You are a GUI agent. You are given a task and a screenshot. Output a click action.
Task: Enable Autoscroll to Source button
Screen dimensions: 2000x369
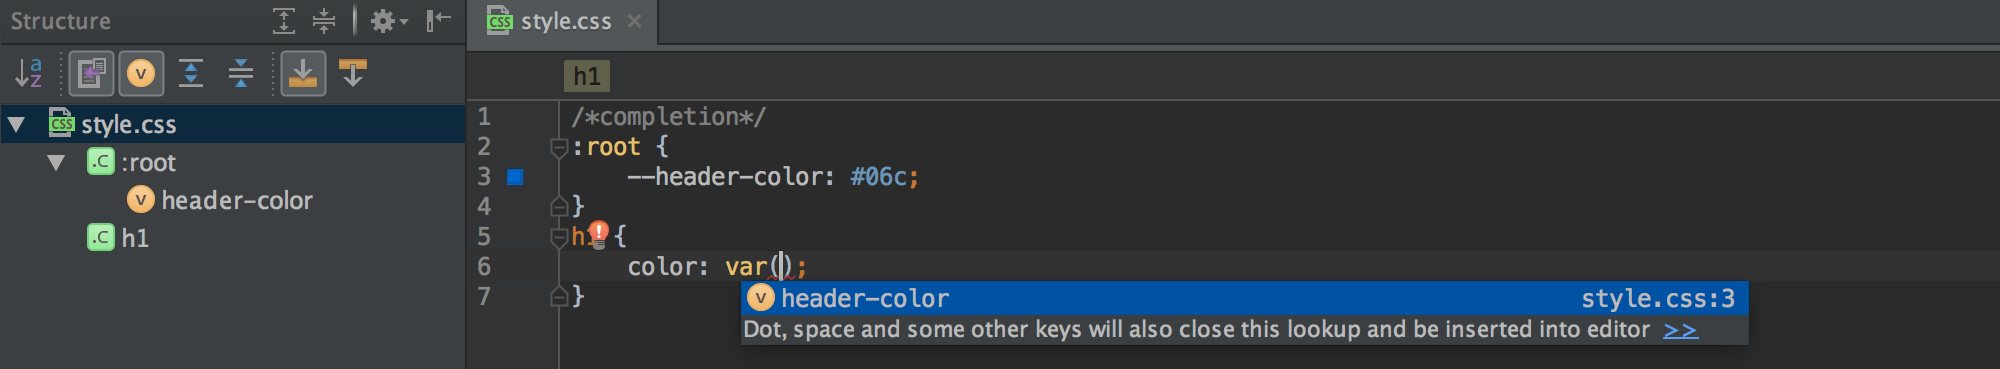pyautogui.click(x=303, y=73)
